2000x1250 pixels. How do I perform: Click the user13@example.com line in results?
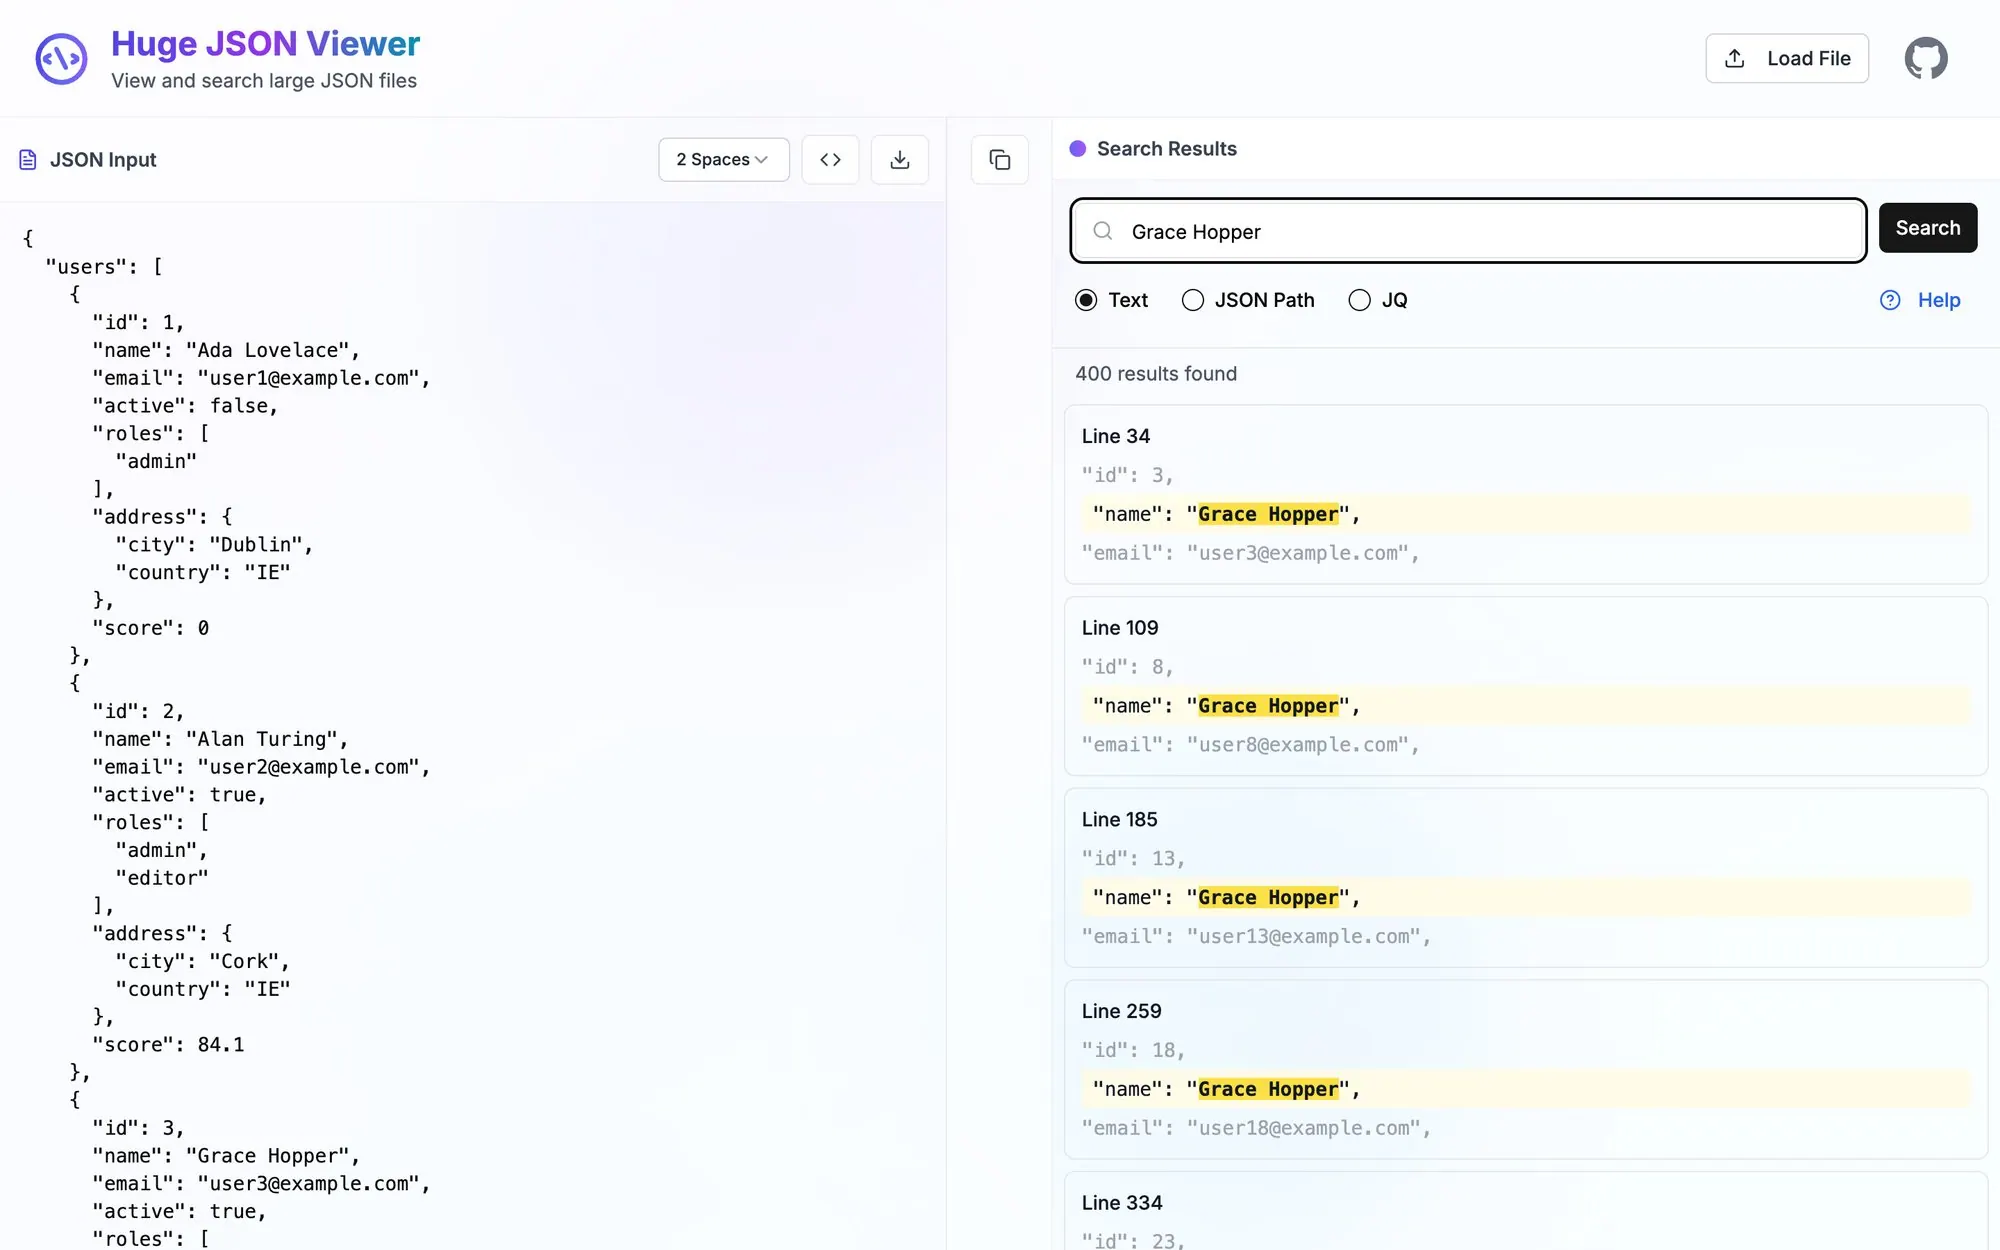point(1256,937)
